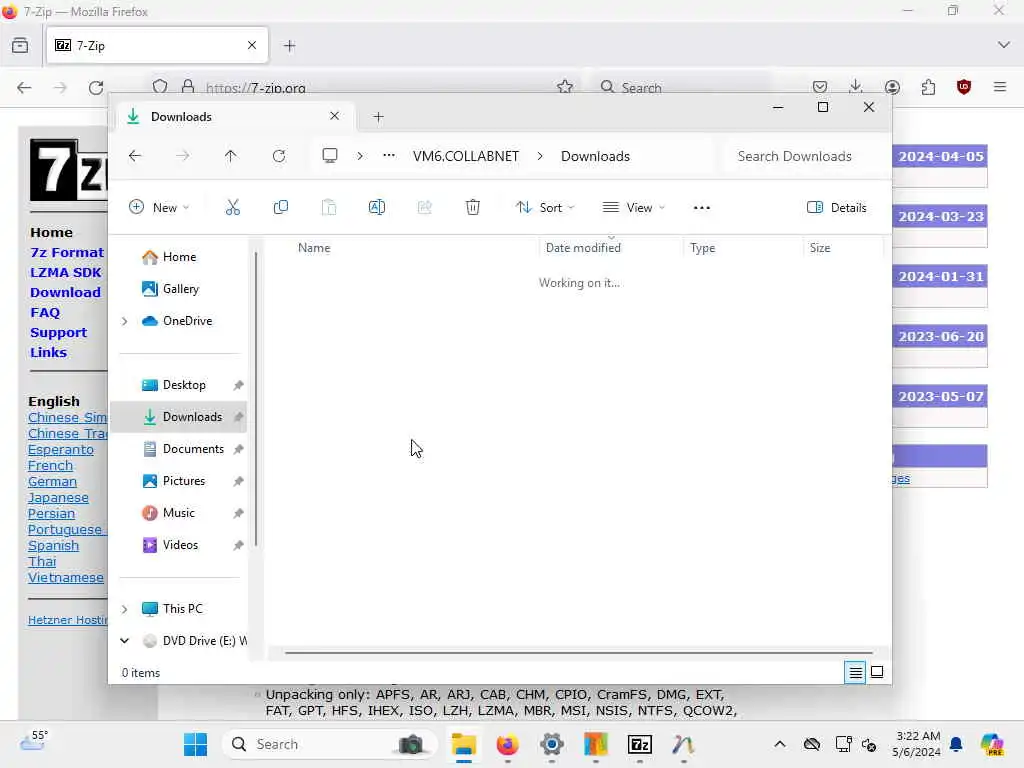Open the New dropdown in File Explorer
The width and height of the screenshot is (1024, 768).
click(159, 208)
